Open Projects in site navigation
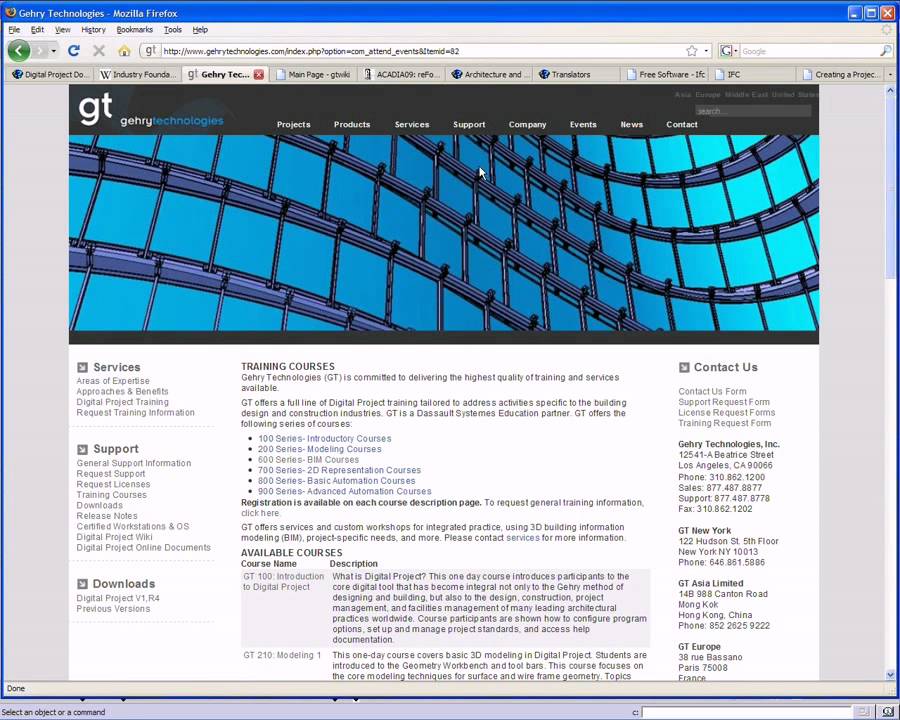This screenshot has width=900, height=720. point(293,125)
